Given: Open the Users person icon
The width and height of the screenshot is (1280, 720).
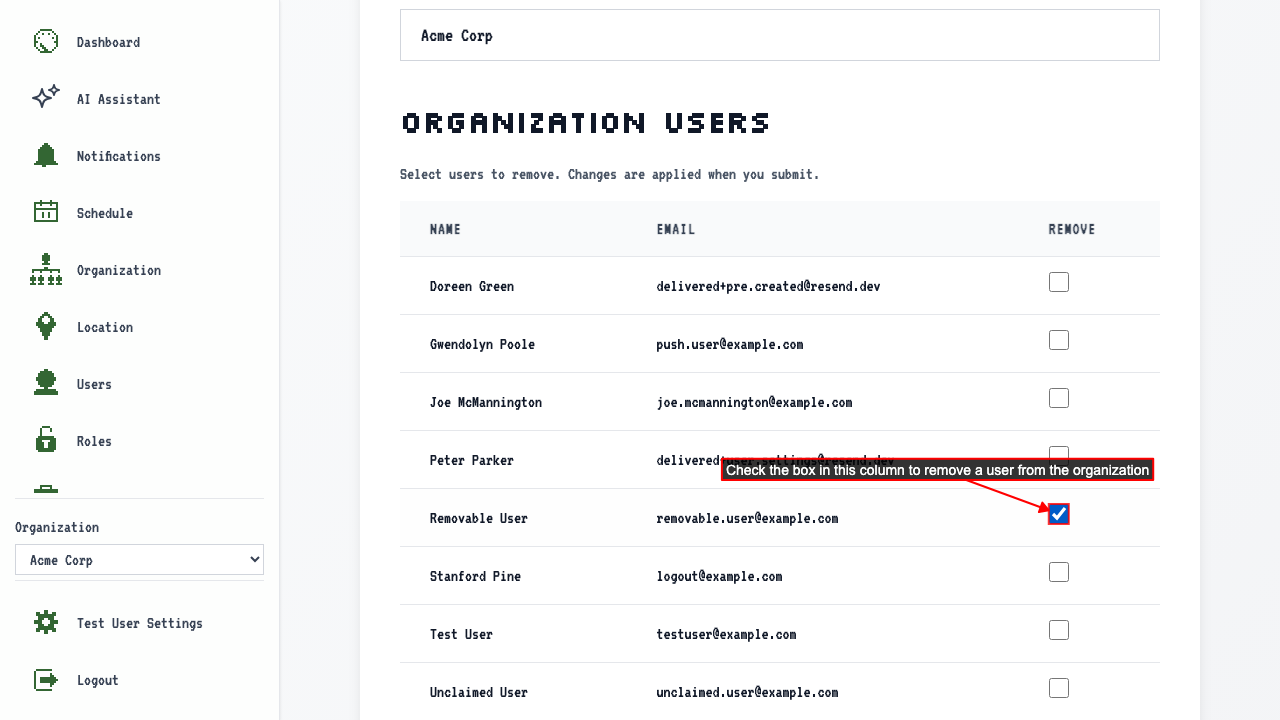Looking at the screenshot, I should coord(46,383).
